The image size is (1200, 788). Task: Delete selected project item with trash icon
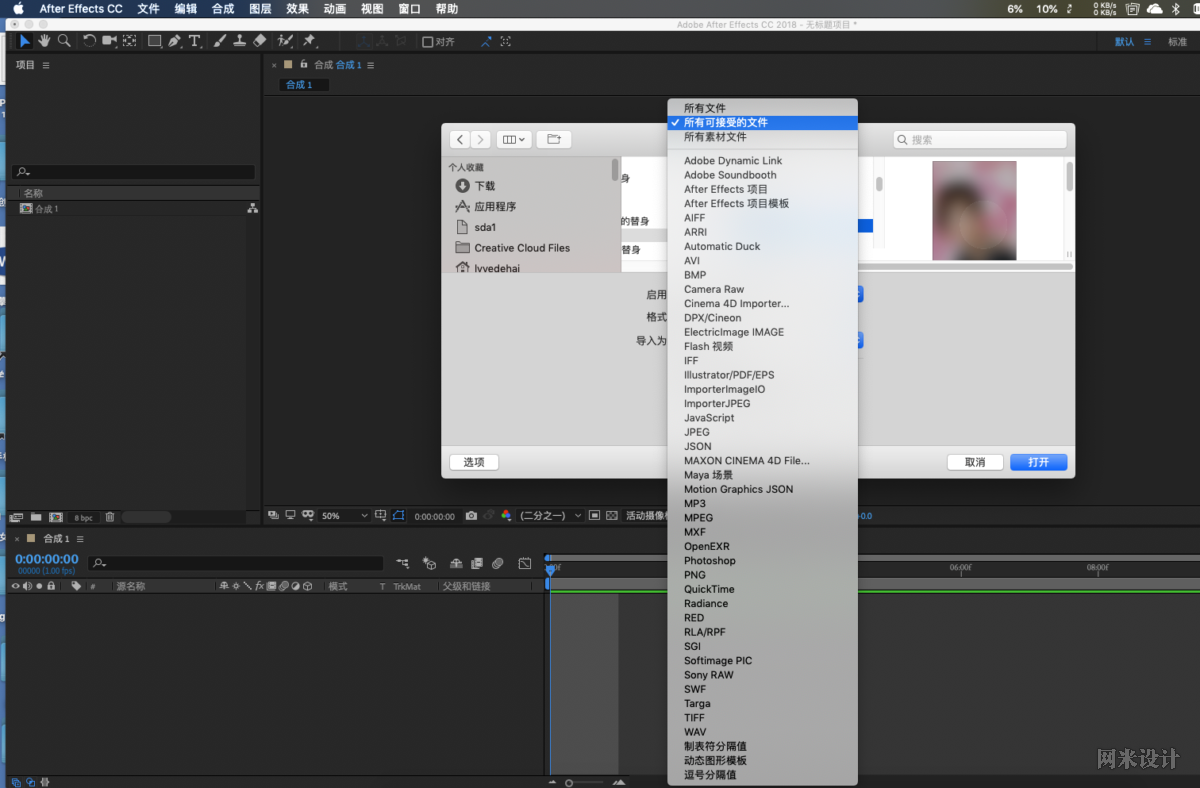click(110, 517)
